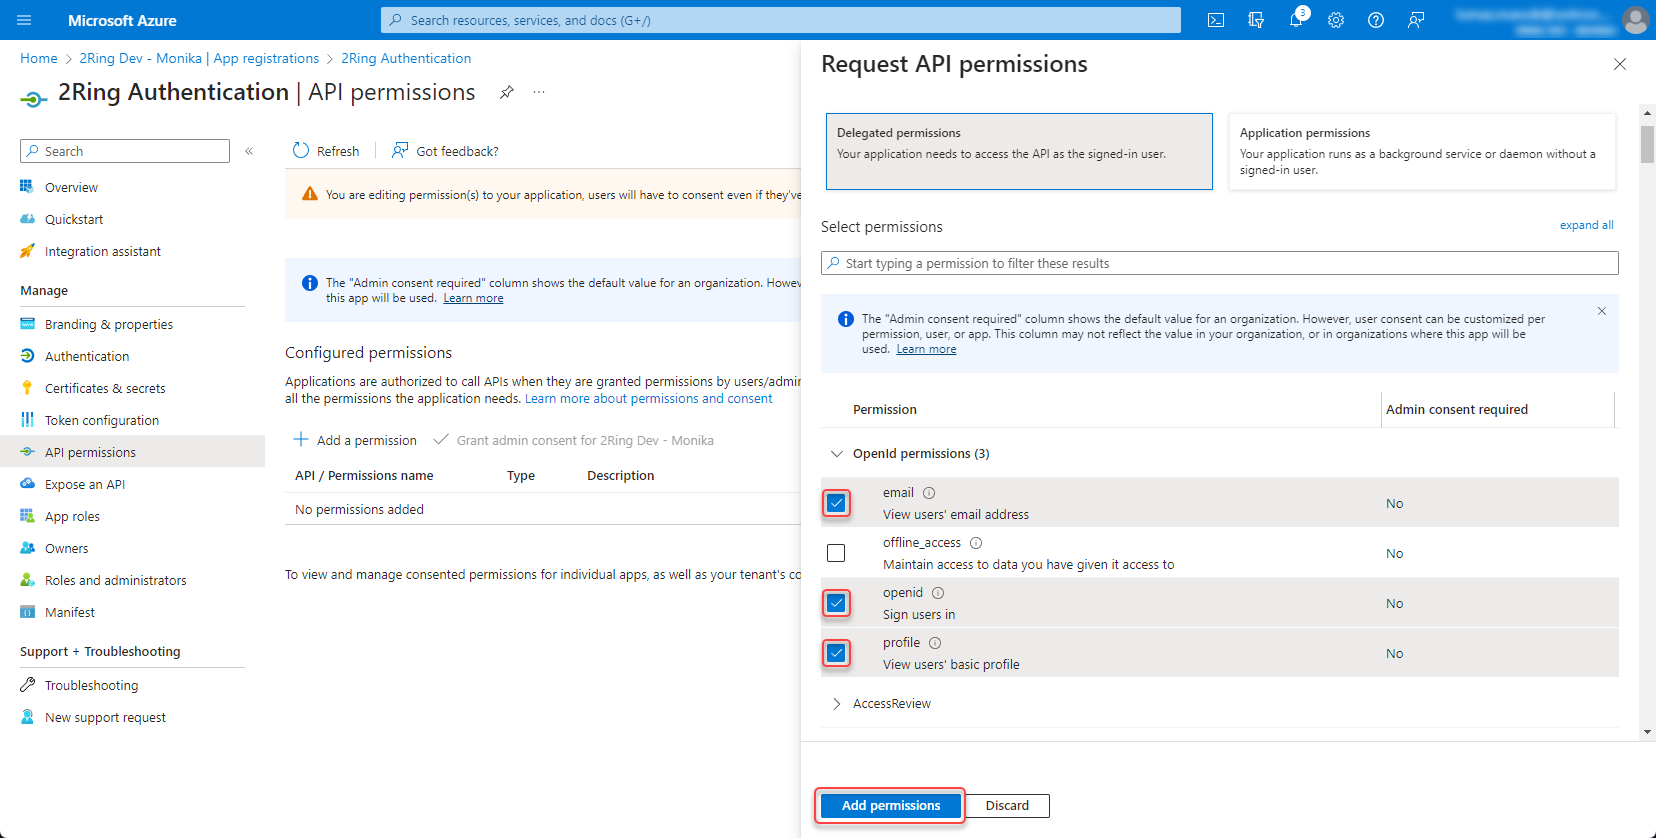Click the Add permissions button

(x=890, y=805)
